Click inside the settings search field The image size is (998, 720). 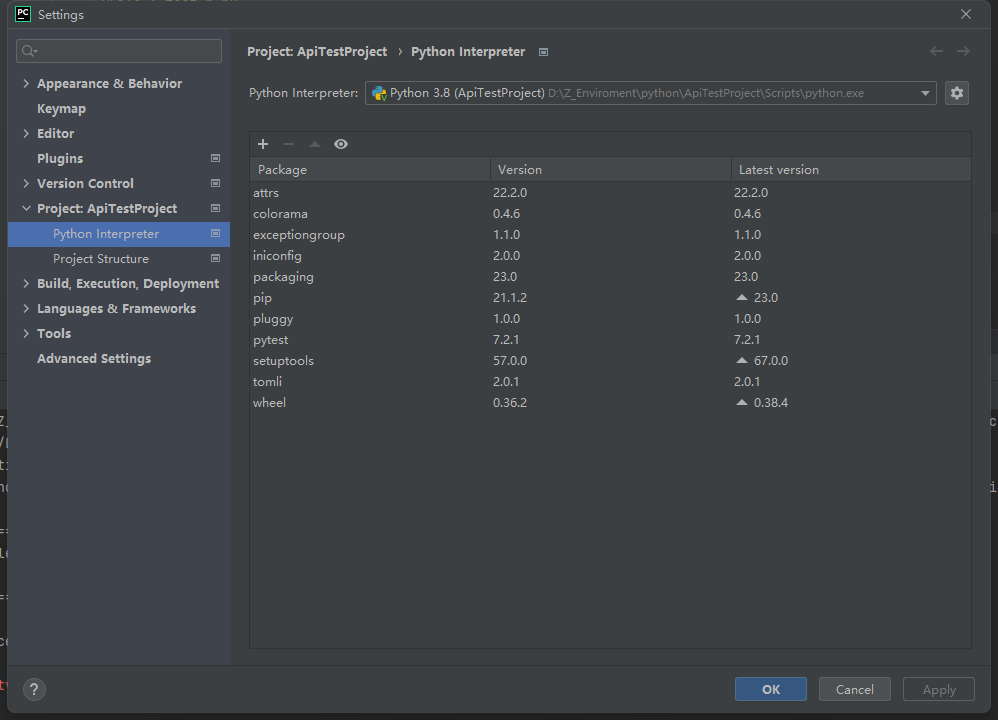coord(119,51)
